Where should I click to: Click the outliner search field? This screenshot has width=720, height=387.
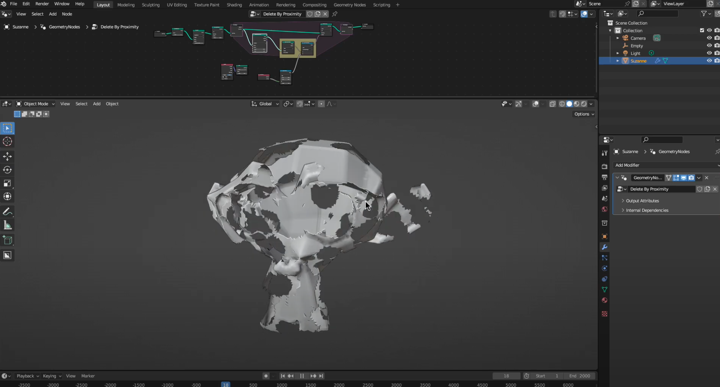pos(658,14)
